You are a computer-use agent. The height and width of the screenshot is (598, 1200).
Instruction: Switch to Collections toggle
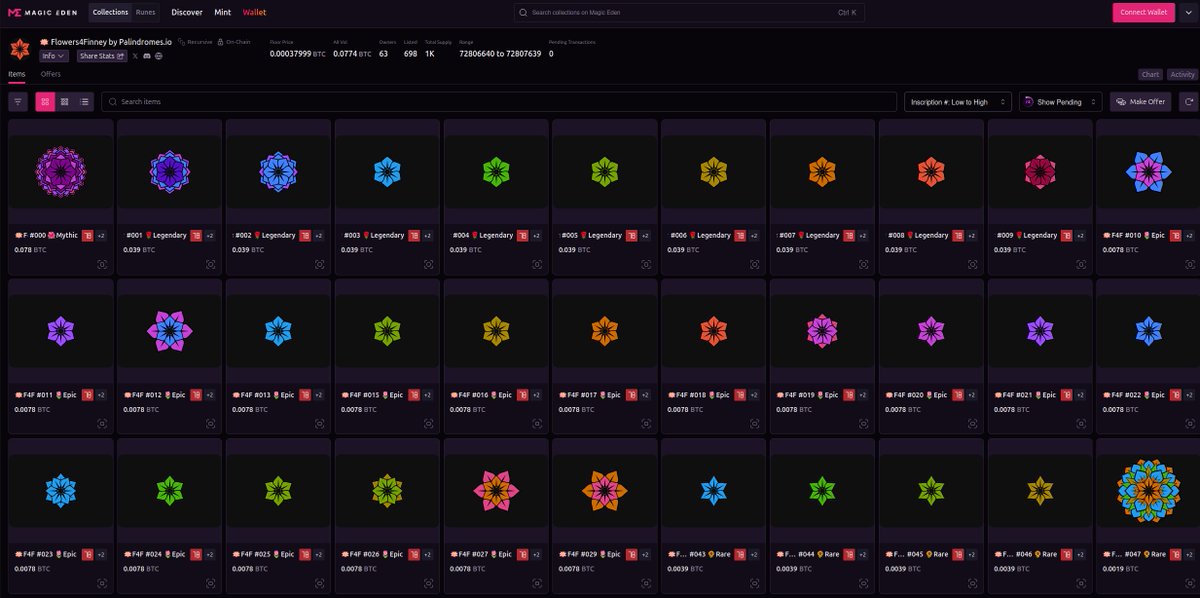110,12
